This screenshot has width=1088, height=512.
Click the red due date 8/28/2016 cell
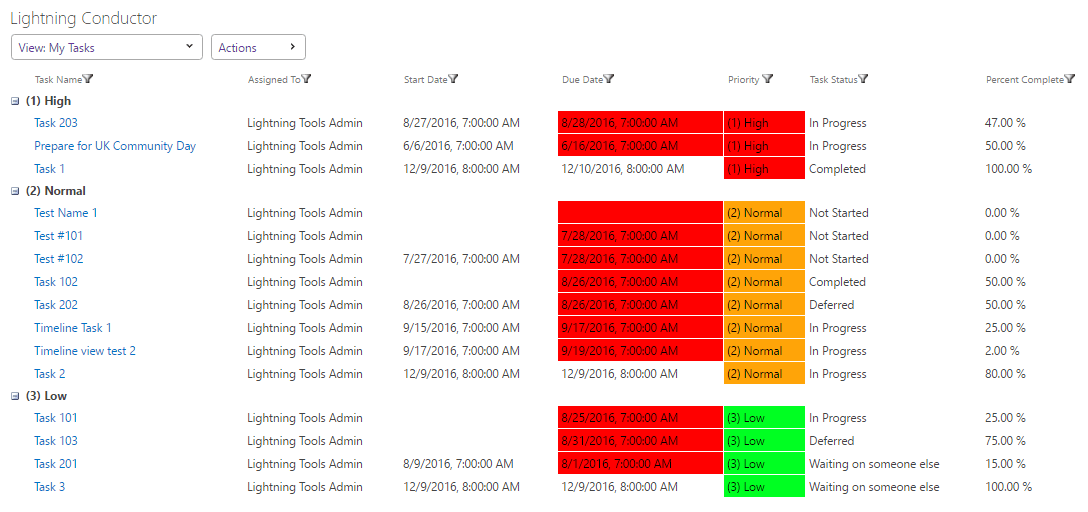(640, 123)
